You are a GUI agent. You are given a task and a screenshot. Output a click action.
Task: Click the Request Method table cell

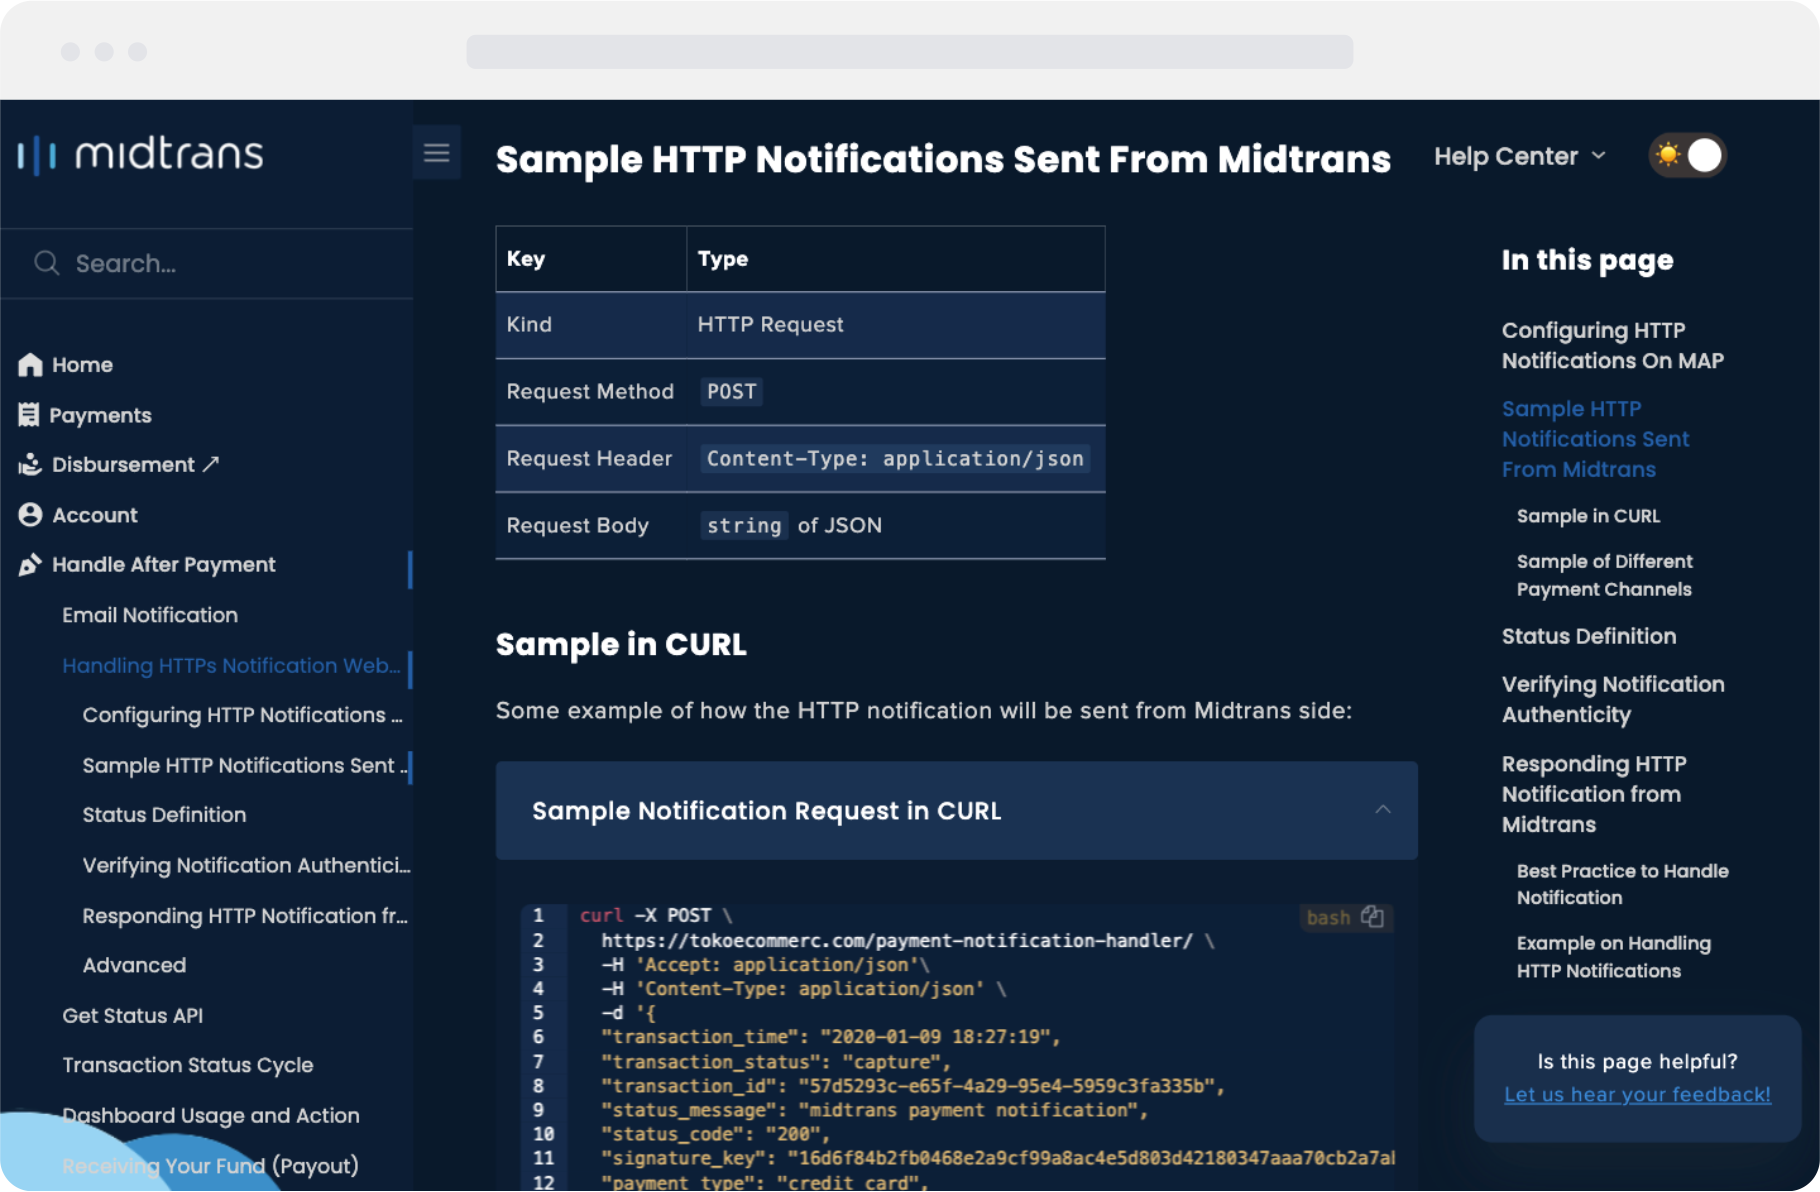click(x=590, y=392)
